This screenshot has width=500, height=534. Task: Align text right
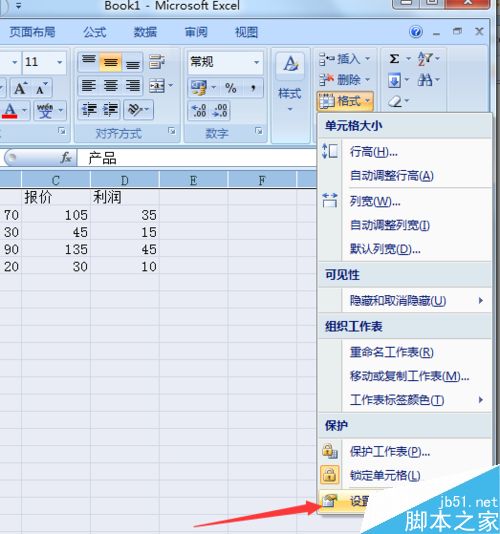(x=132, y=86)
